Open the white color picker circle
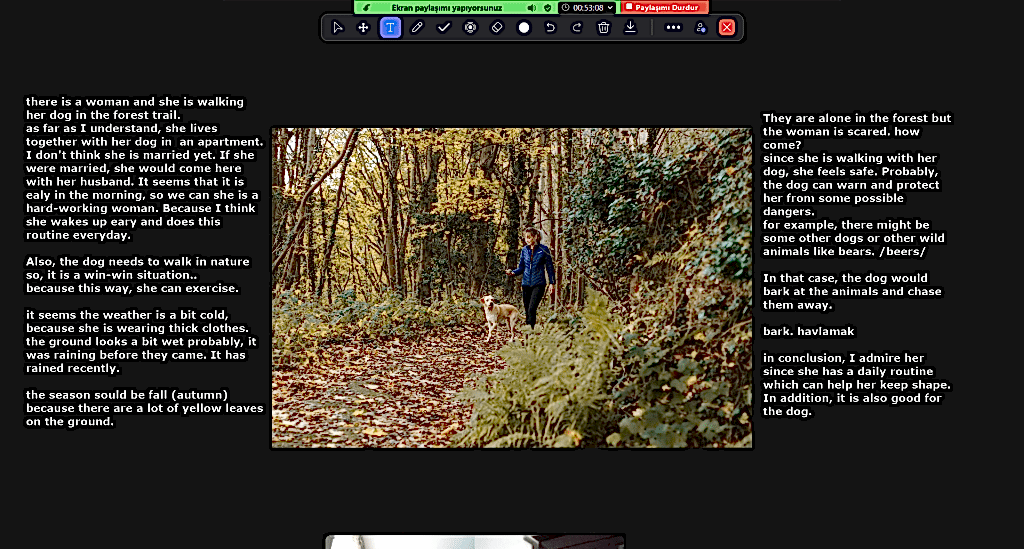1024x549 pixels. (524, 28)
